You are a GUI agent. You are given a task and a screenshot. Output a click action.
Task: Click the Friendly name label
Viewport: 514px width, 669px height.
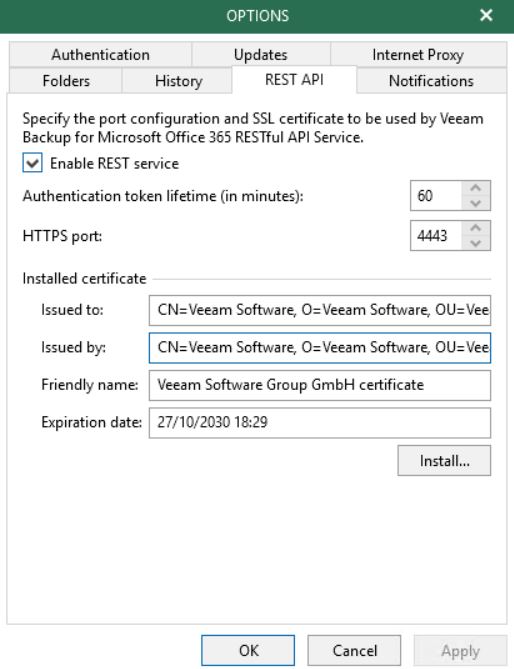pos(90,385)
